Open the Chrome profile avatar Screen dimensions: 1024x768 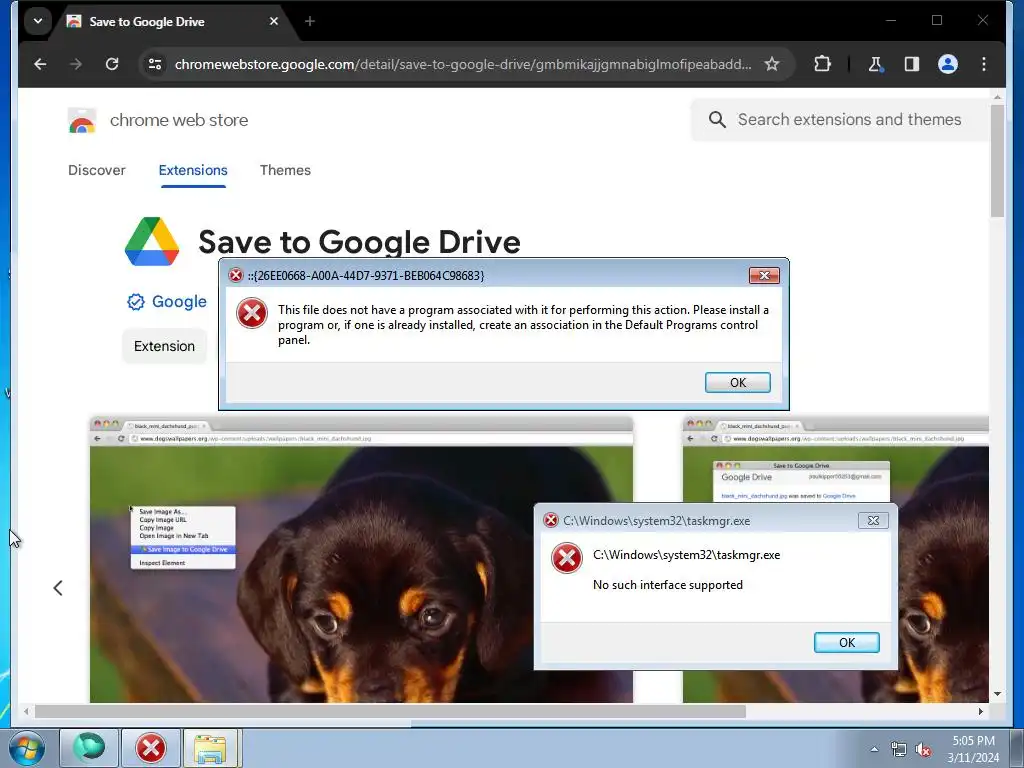click(x=948, y=64)
